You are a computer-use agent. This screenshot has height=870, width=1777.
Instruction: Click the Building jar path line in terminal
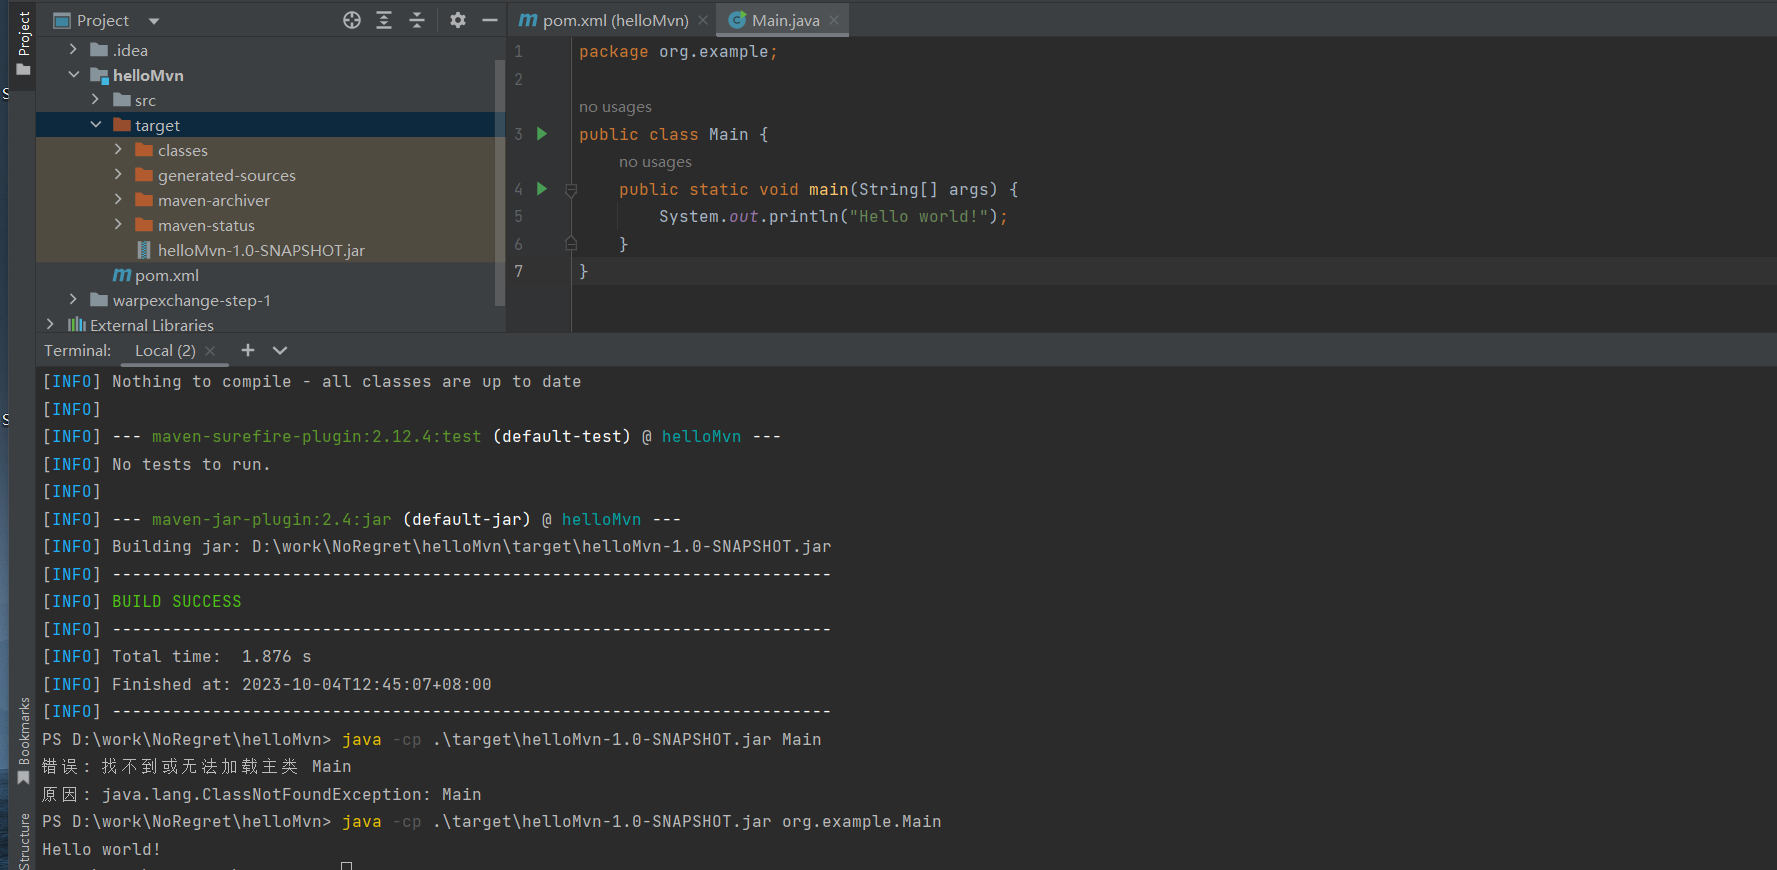[x=437, y=547]
